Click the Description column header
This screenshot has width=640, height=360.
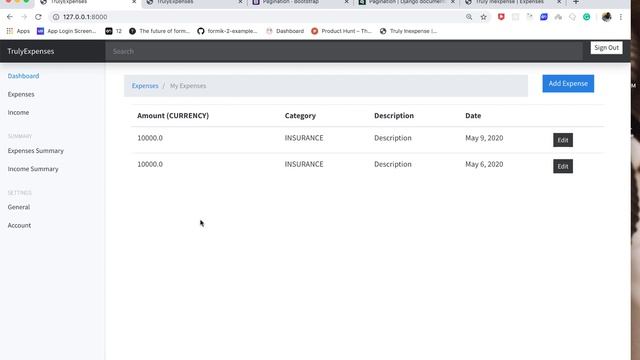click(x=394, y=116)
